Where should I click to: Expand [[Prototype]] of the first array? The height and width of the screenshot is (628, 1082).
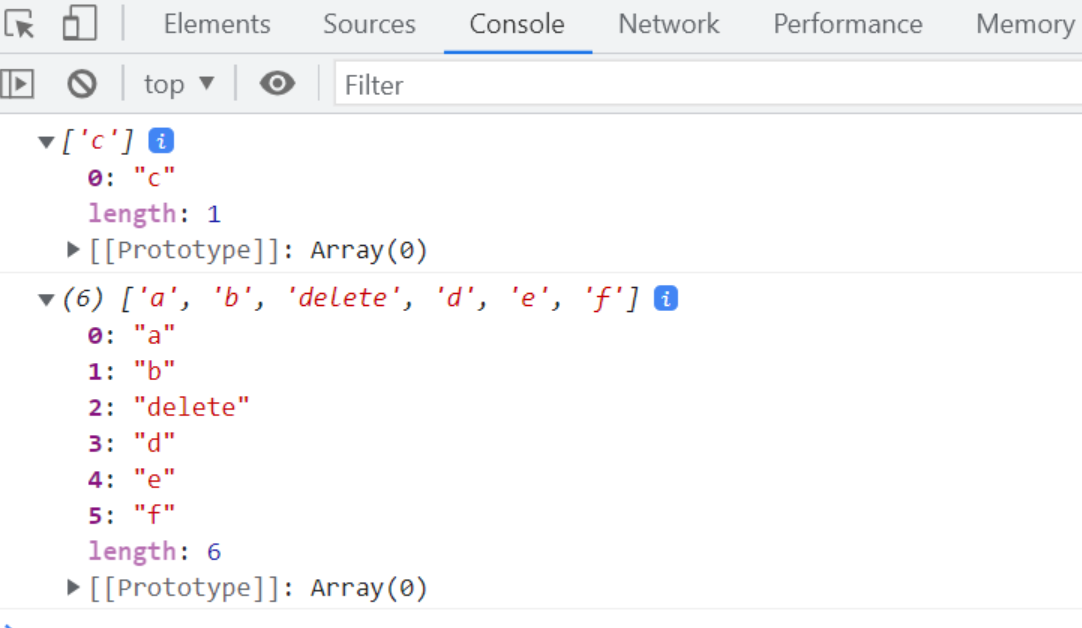71,250
